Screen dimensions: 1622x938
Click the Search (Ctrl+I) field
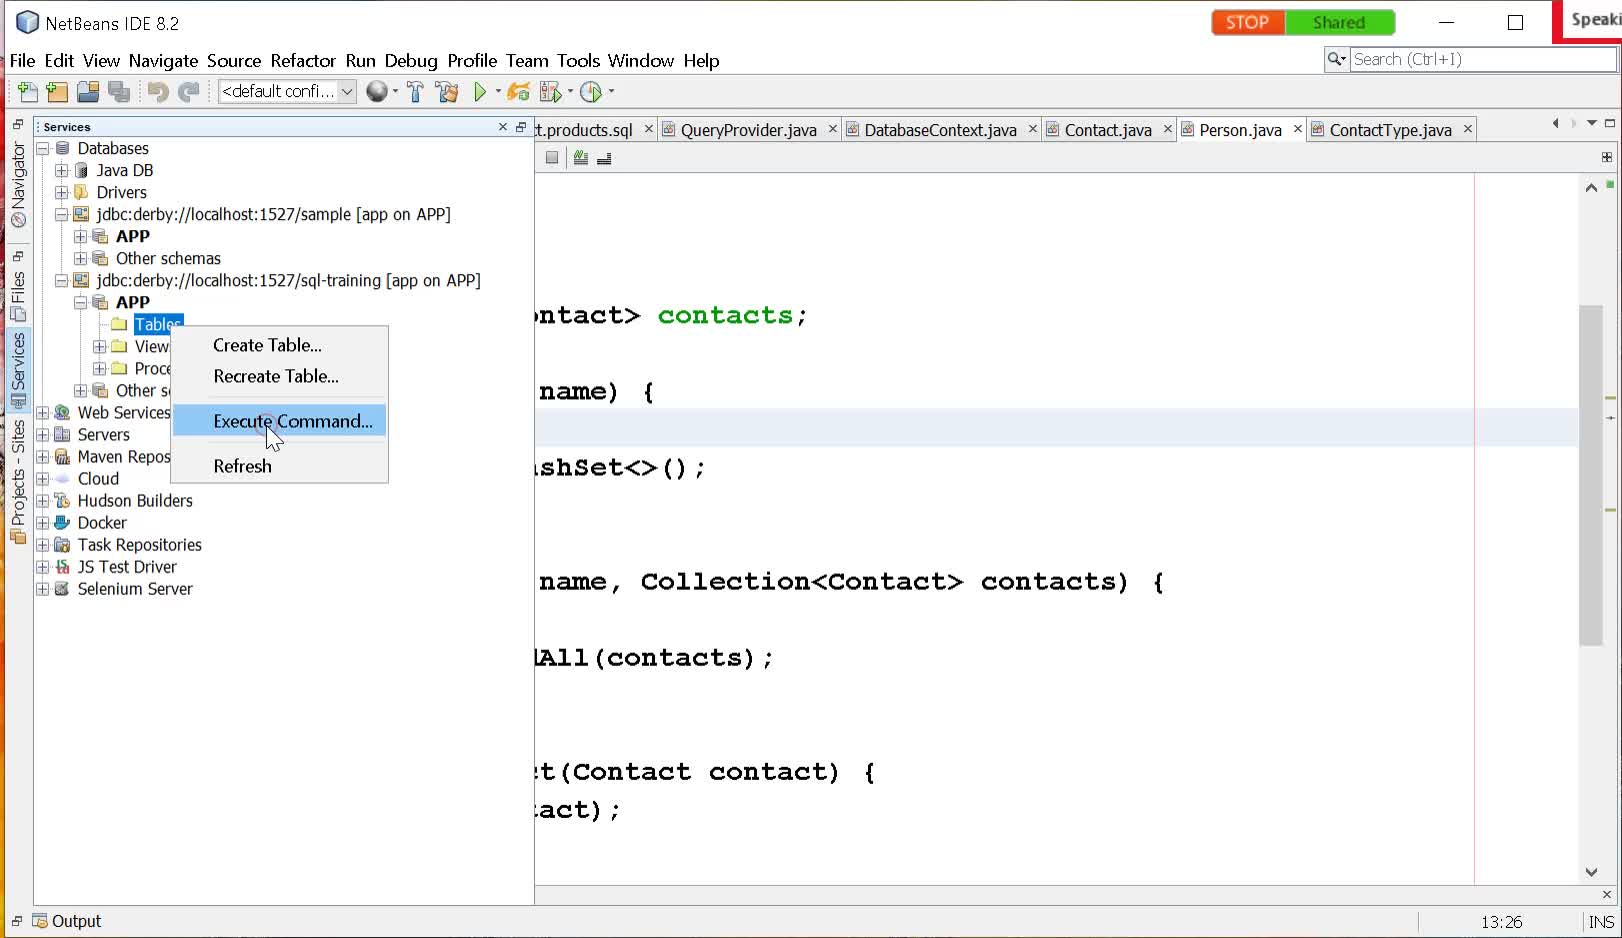tap(1482, 59)
